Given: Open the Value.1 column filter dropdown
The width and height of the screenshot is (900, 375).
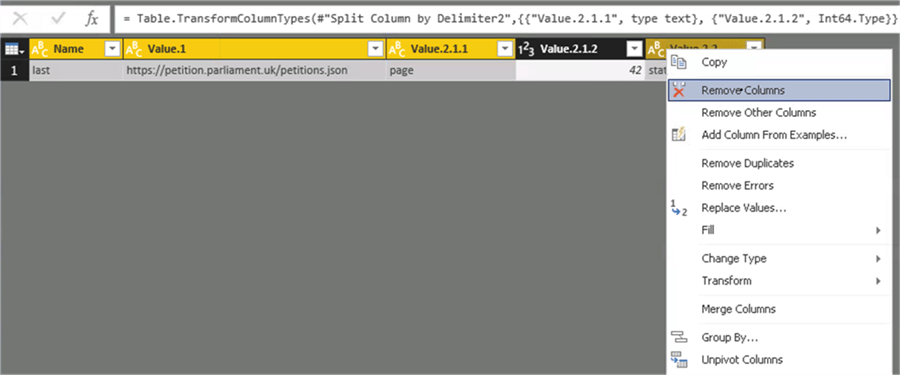Looking at the screenshot, I should point(376,50).
